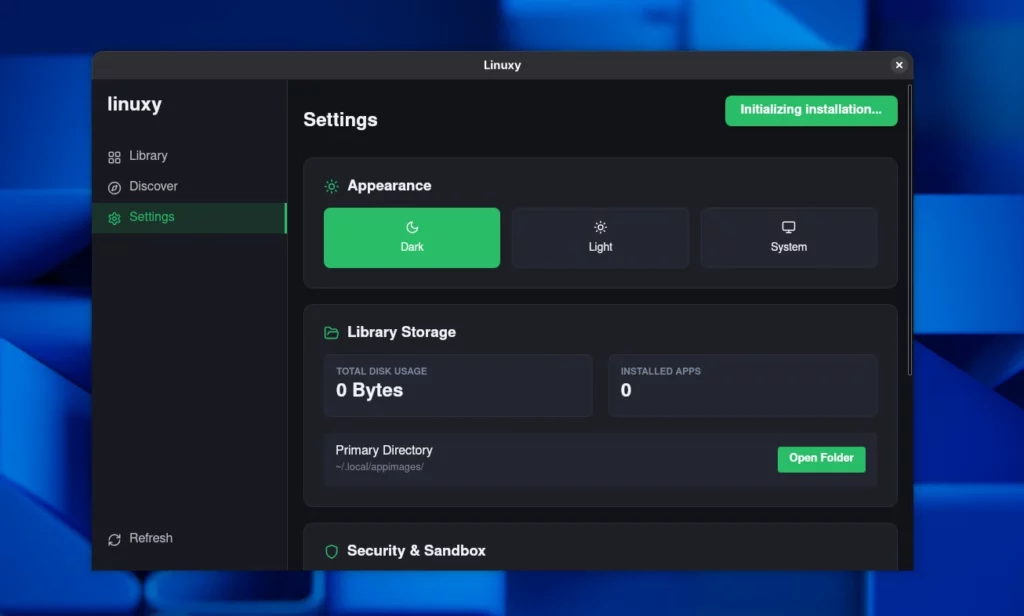Click the Open Folder button
Image resolution: width=1024 pixels, height=616 pixels.
pyautogui.click(x=821, y=459)
